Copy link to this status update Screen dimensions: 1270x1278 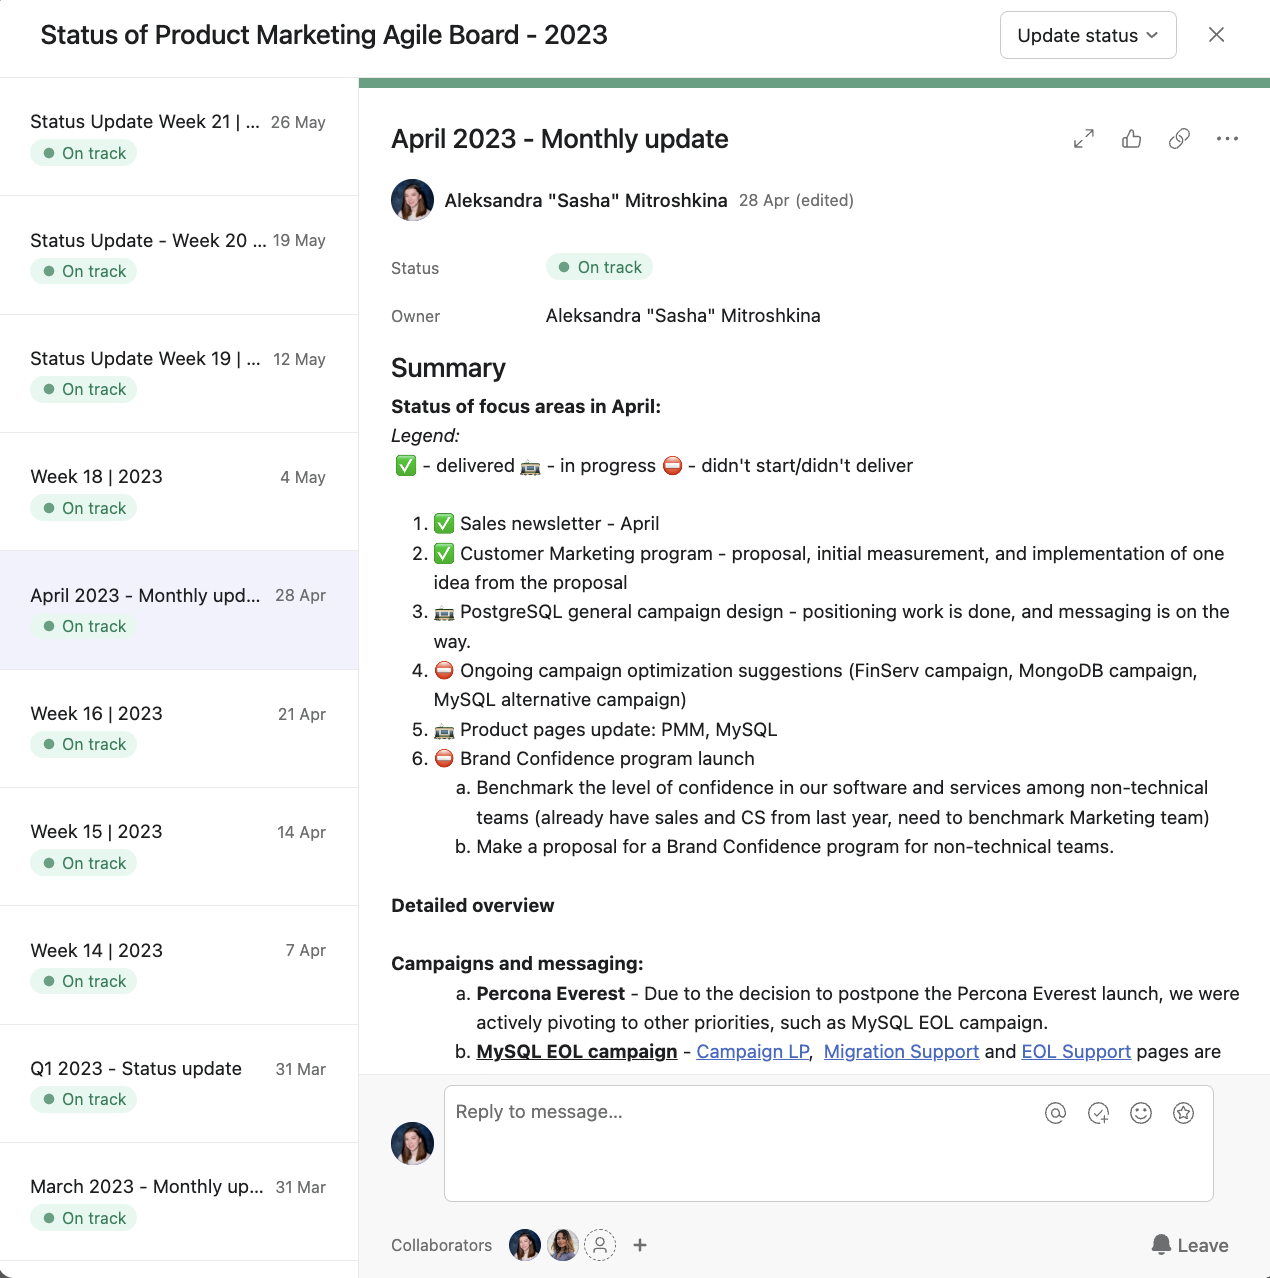point(1180,139)
